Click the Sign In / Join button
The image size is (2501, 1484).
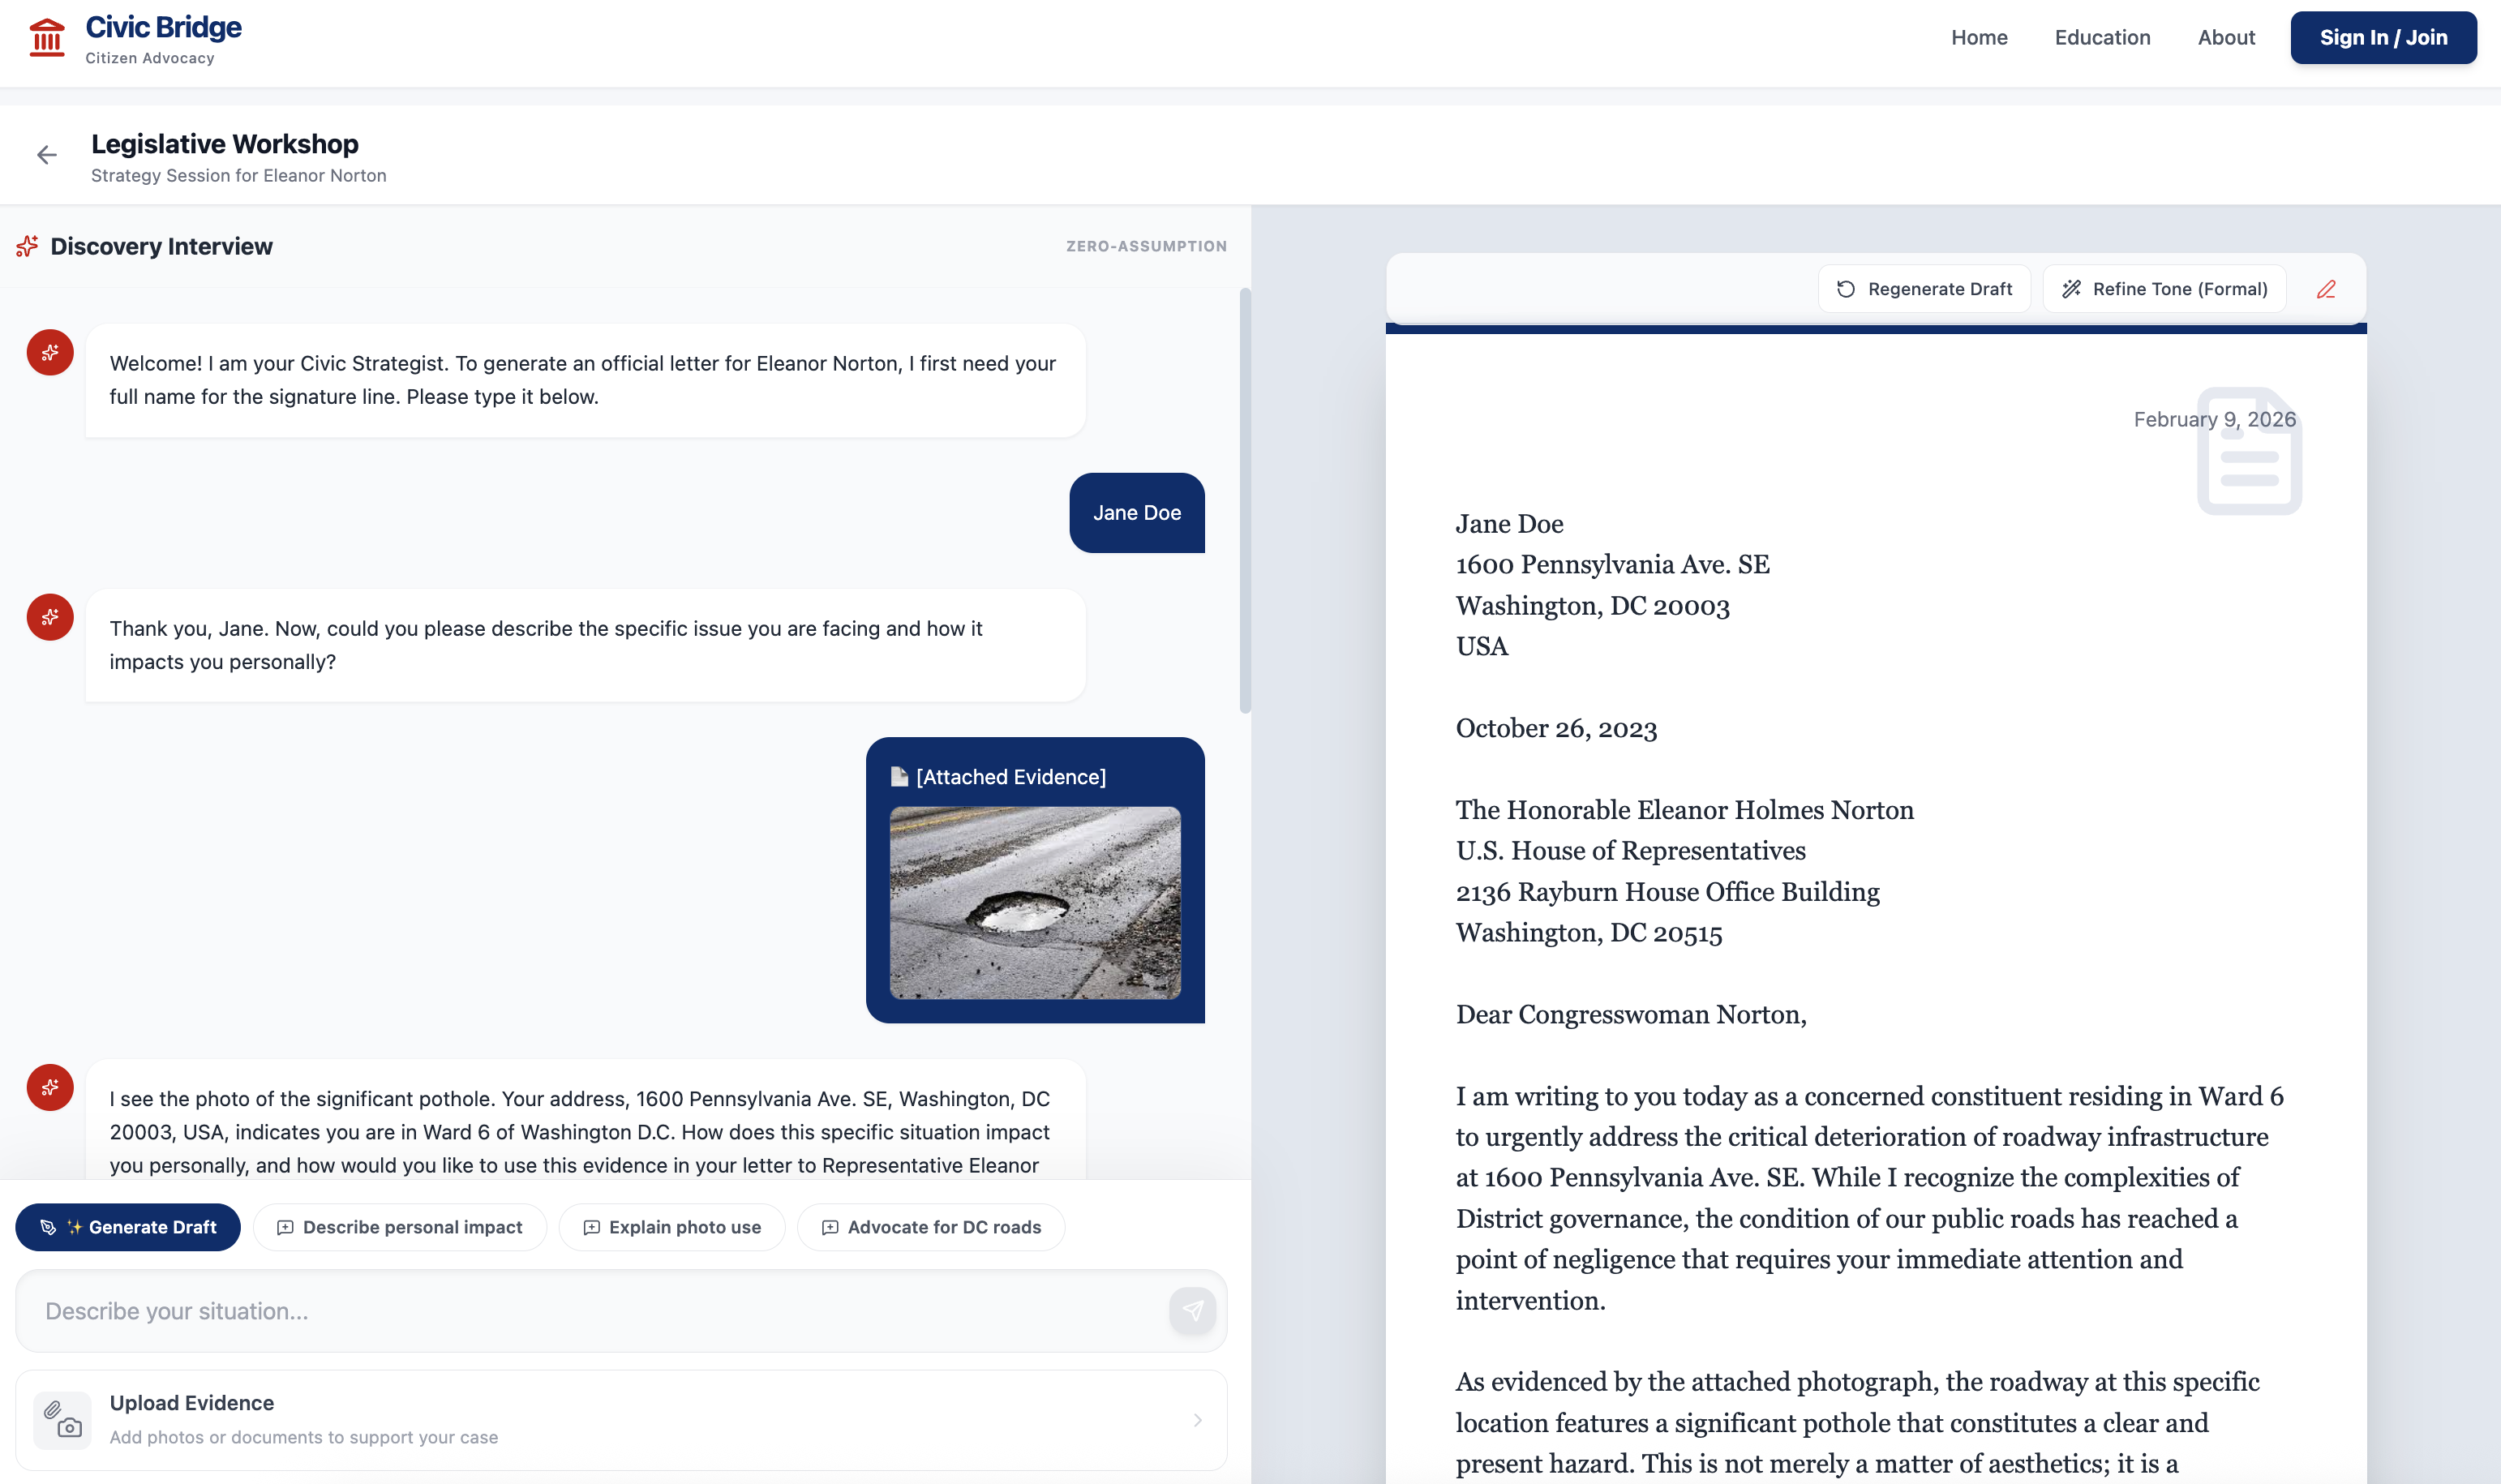tap(2383, 38)
